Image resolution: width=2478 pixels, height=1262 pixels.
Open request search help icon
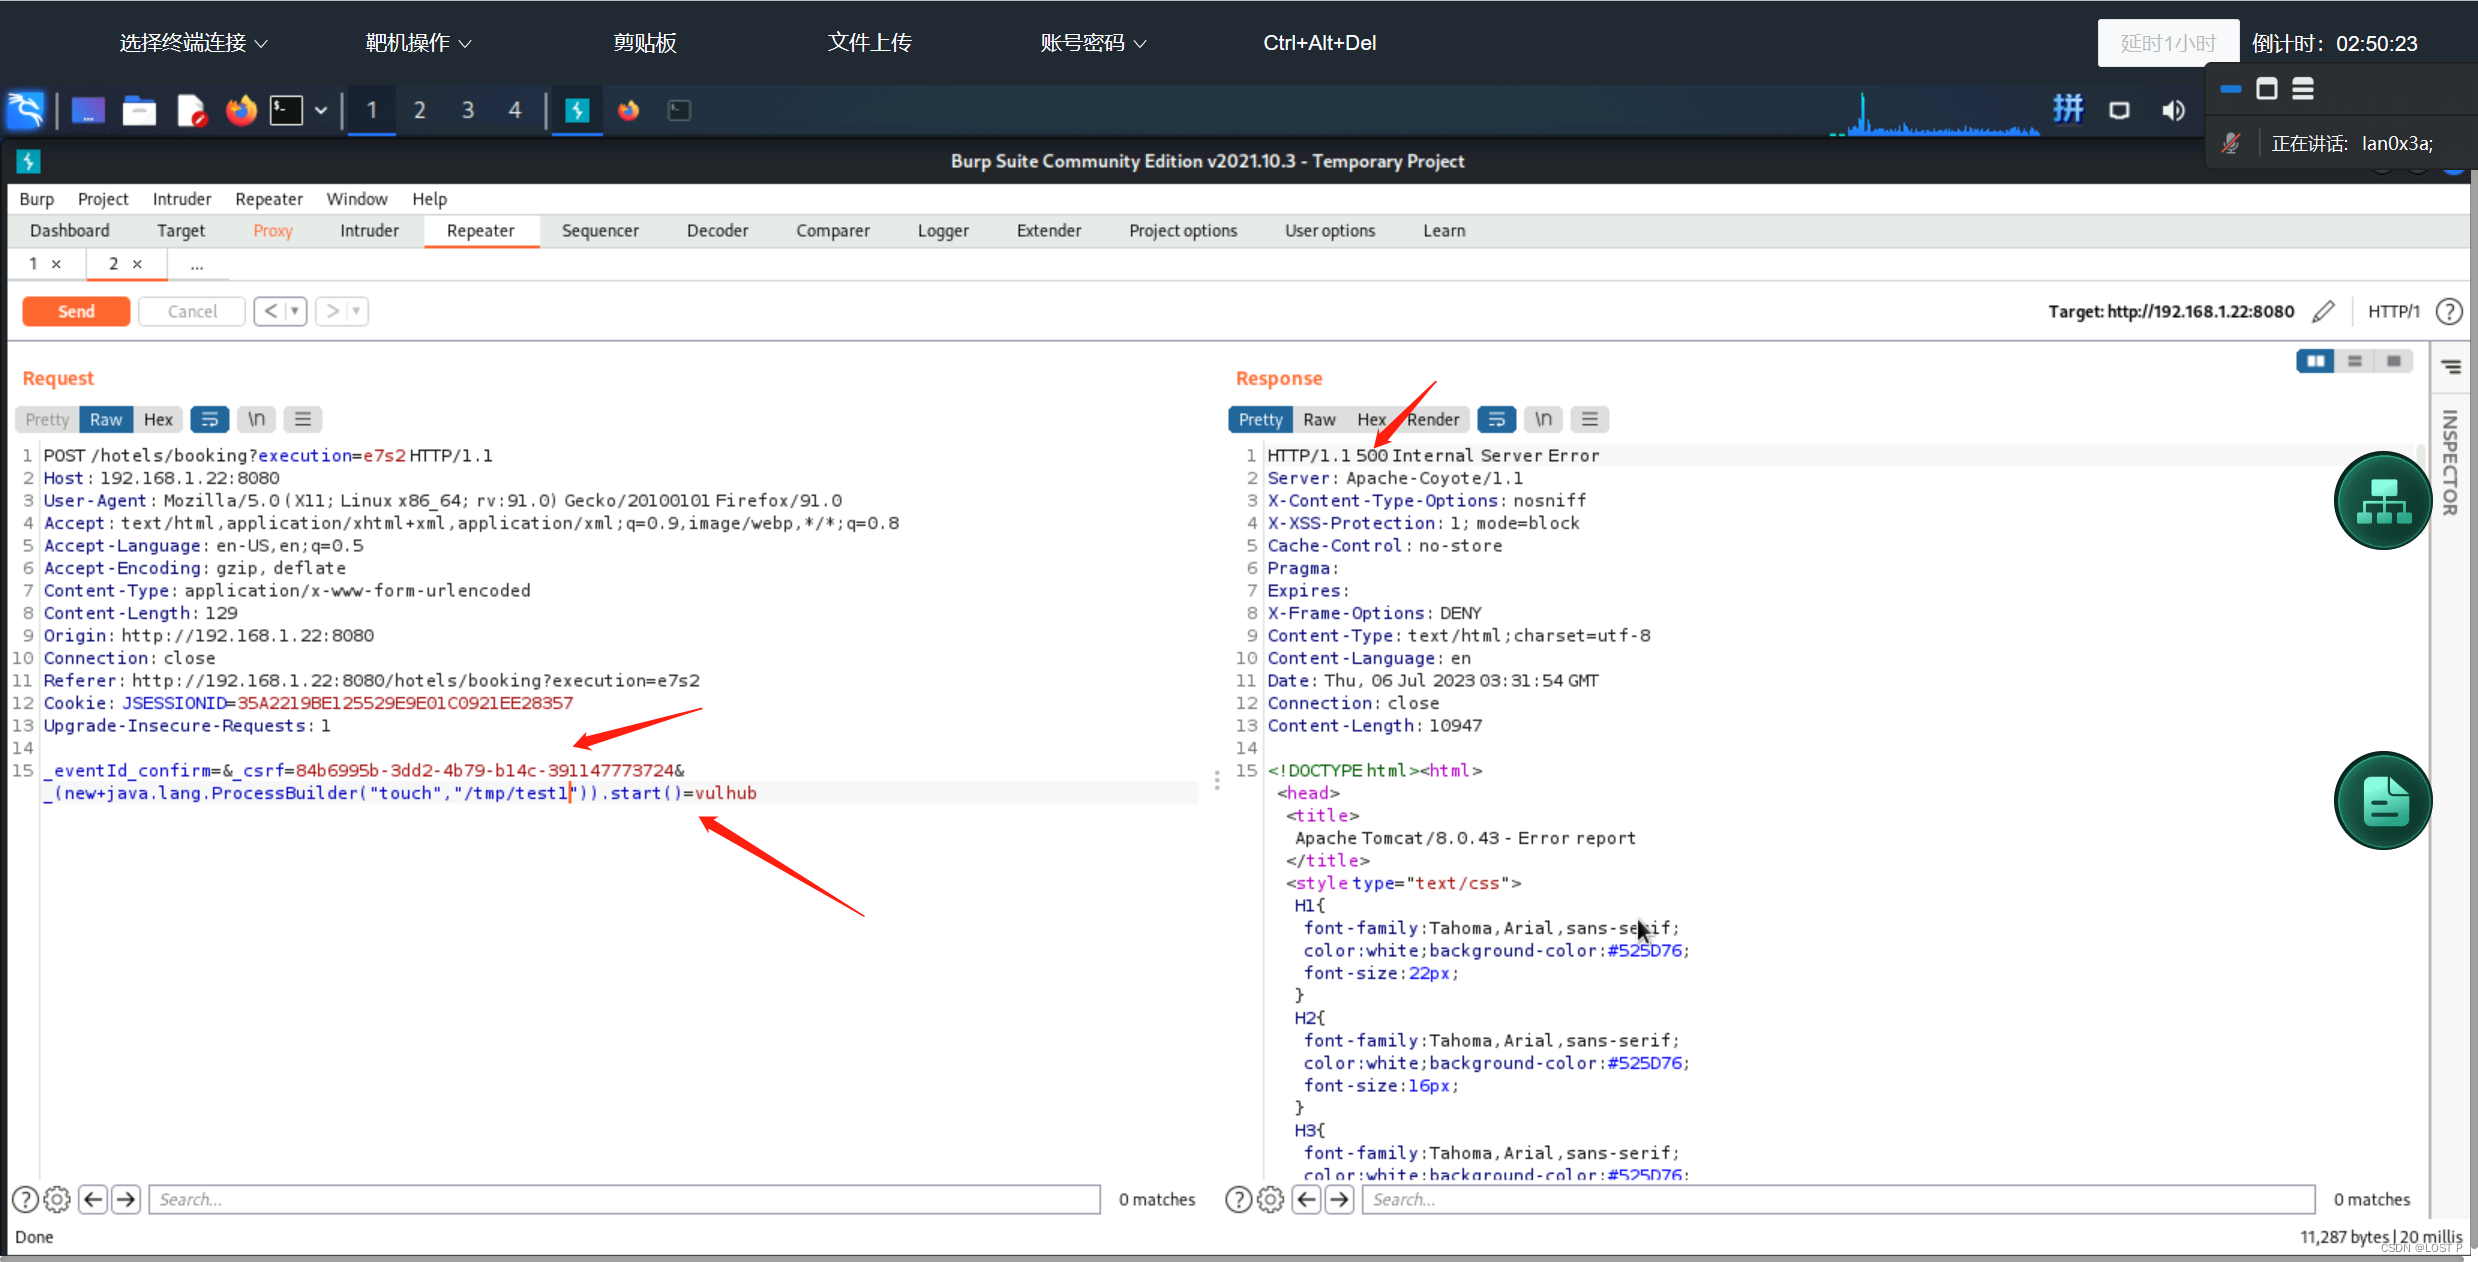point(25,1199)
